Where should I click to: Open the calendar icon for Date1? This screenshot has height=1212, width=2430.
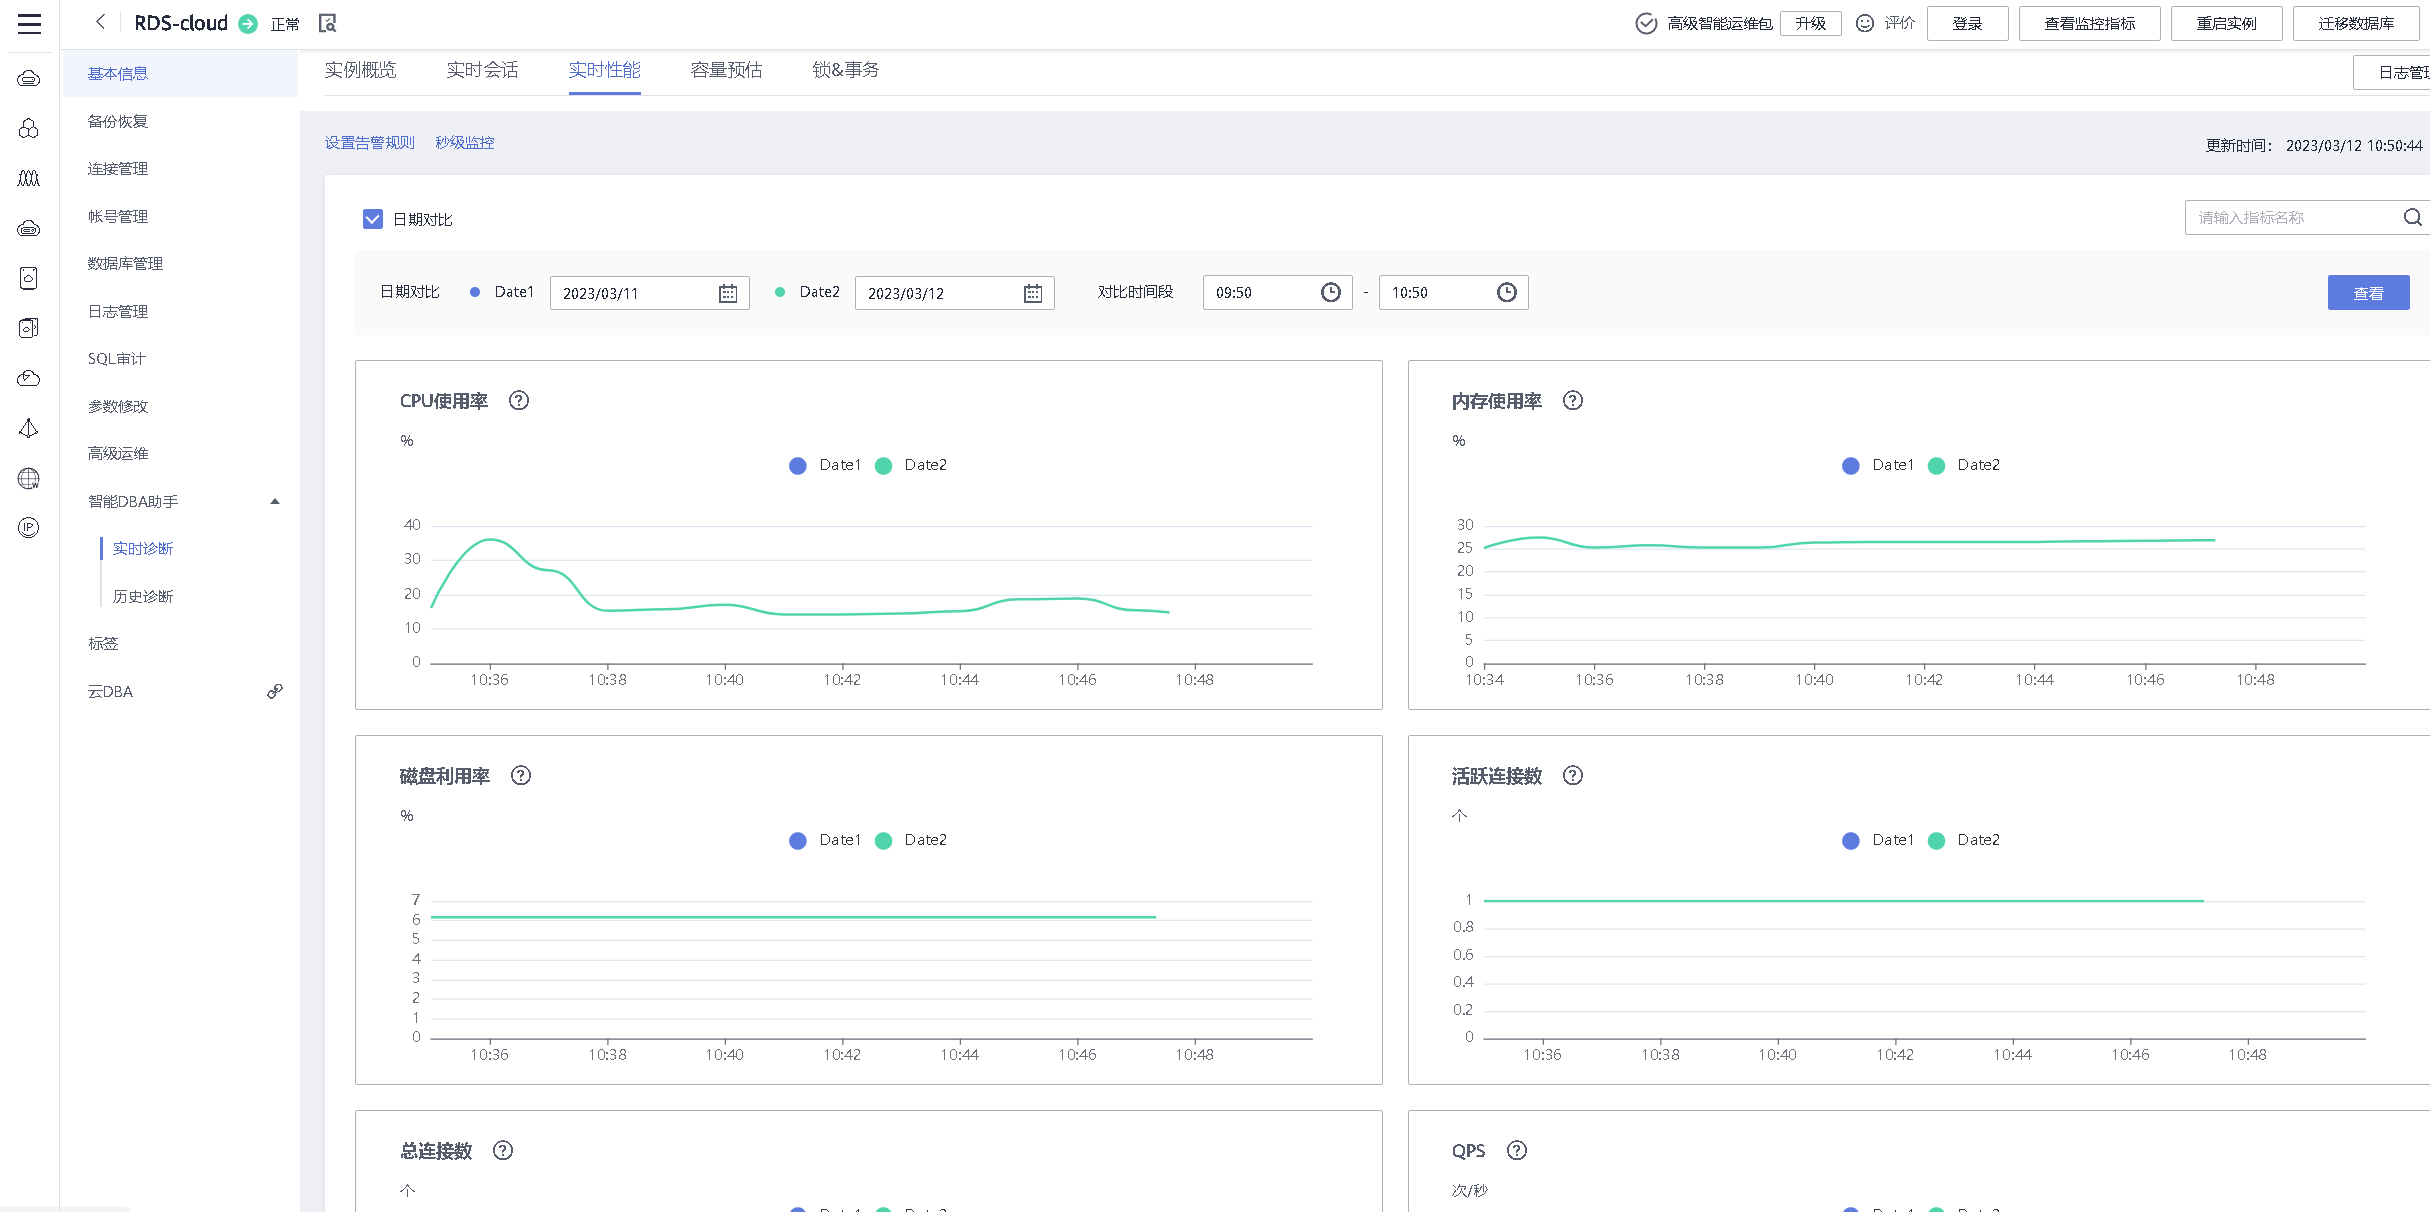click(x=728, y=293)
